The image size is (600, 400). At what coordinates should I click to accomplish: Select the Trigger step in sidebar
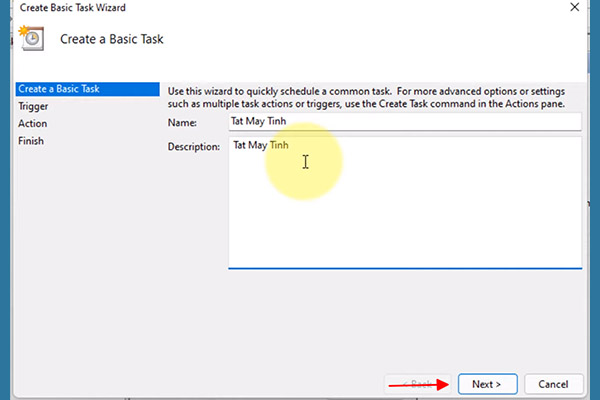click(x=33, y=106)
